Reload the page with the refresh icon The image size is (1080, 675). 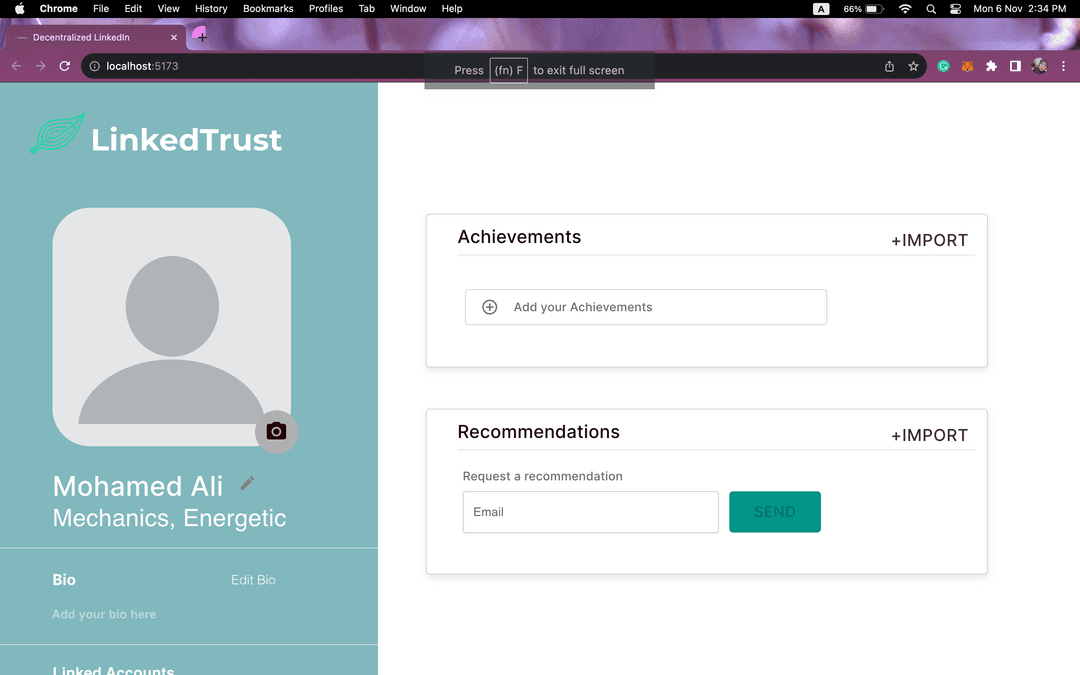(x=65, y=66)
